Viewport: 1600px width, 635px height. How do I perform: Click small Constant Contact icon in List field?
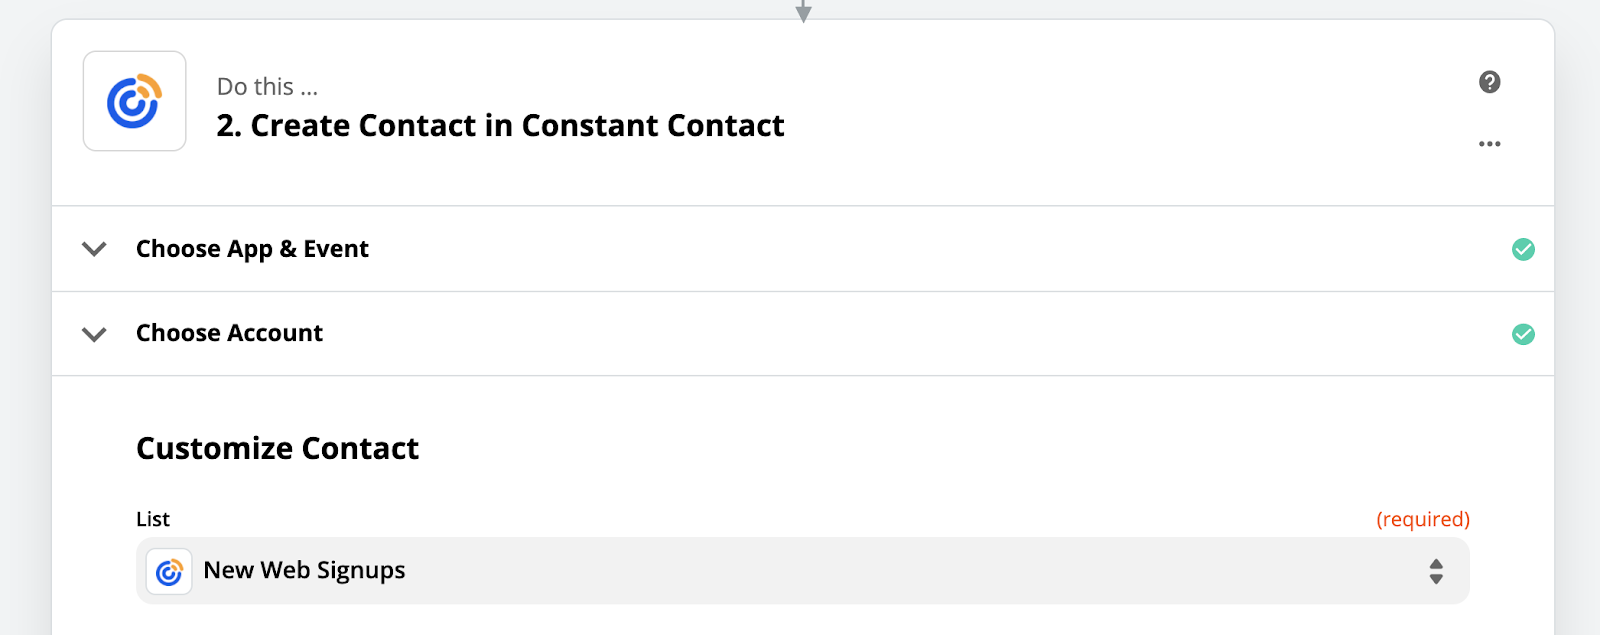(x=169, y=571)
